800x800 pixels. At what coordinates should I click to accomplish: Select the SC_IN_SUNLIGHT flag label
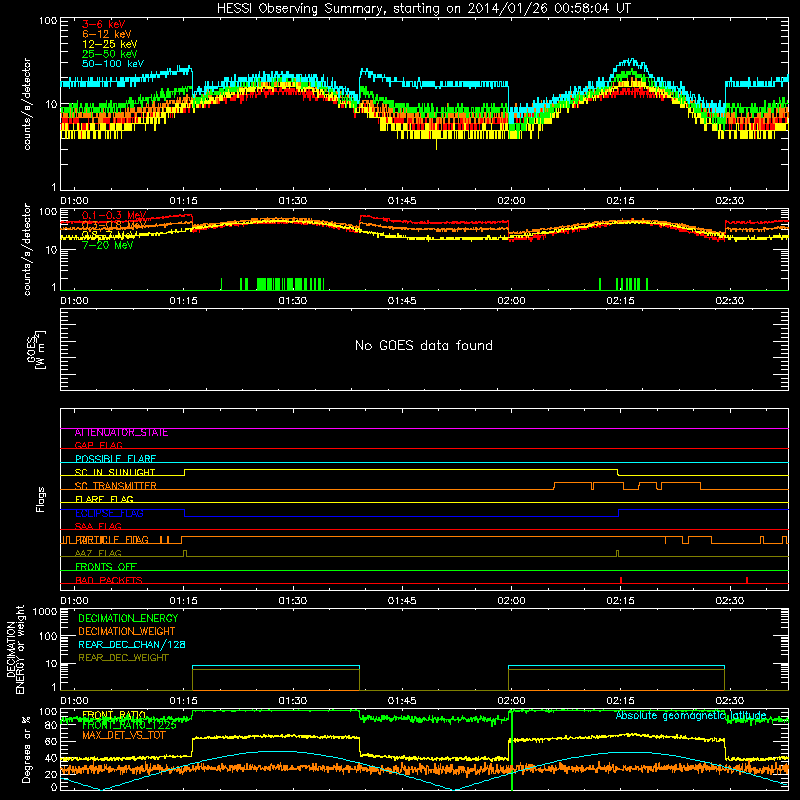115,472
